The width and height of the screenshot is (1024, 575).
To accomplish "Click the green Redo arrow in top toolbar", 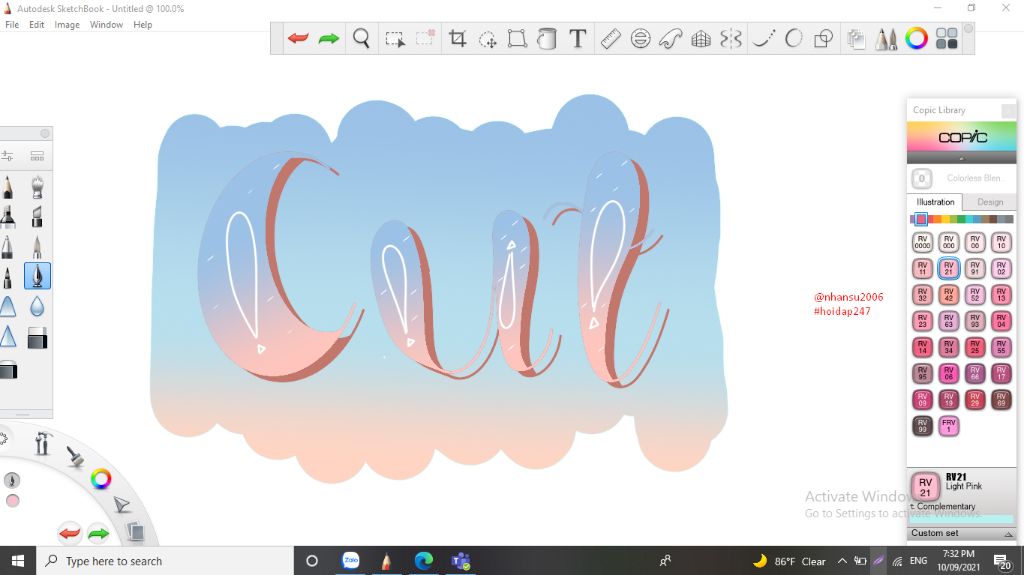I will (328, 39).
